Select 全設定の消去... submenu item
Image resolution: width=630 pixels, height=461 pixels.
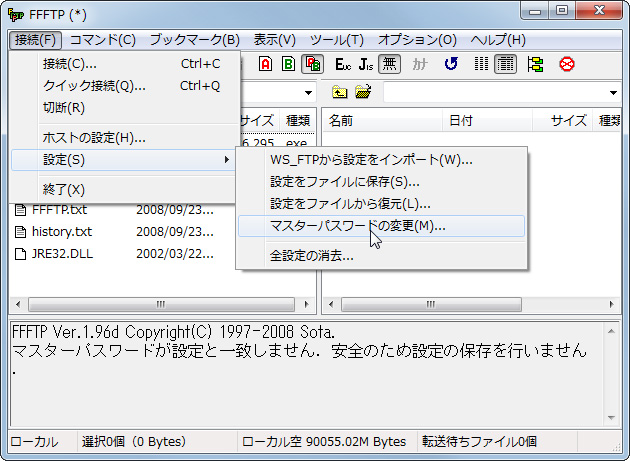(x=381, y=256)
